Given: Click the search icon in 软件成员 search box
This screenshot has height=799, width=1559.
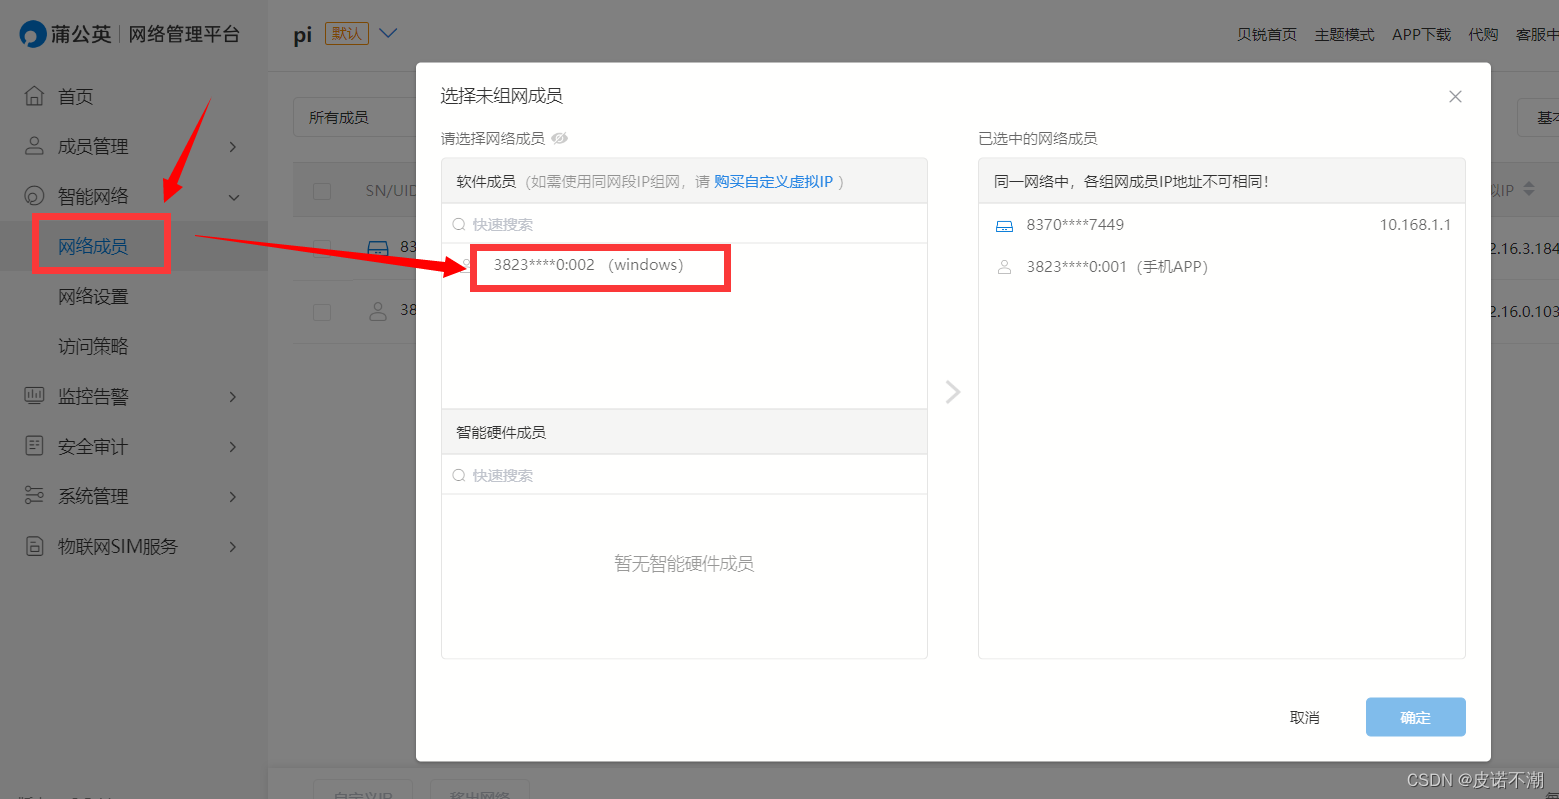Looking at the screenshot, I should pos(459,225).
